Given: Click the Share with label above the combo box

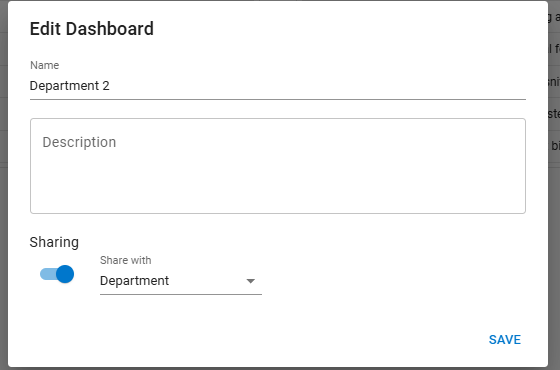Looking at the screenshot, I should coord(126,260).
